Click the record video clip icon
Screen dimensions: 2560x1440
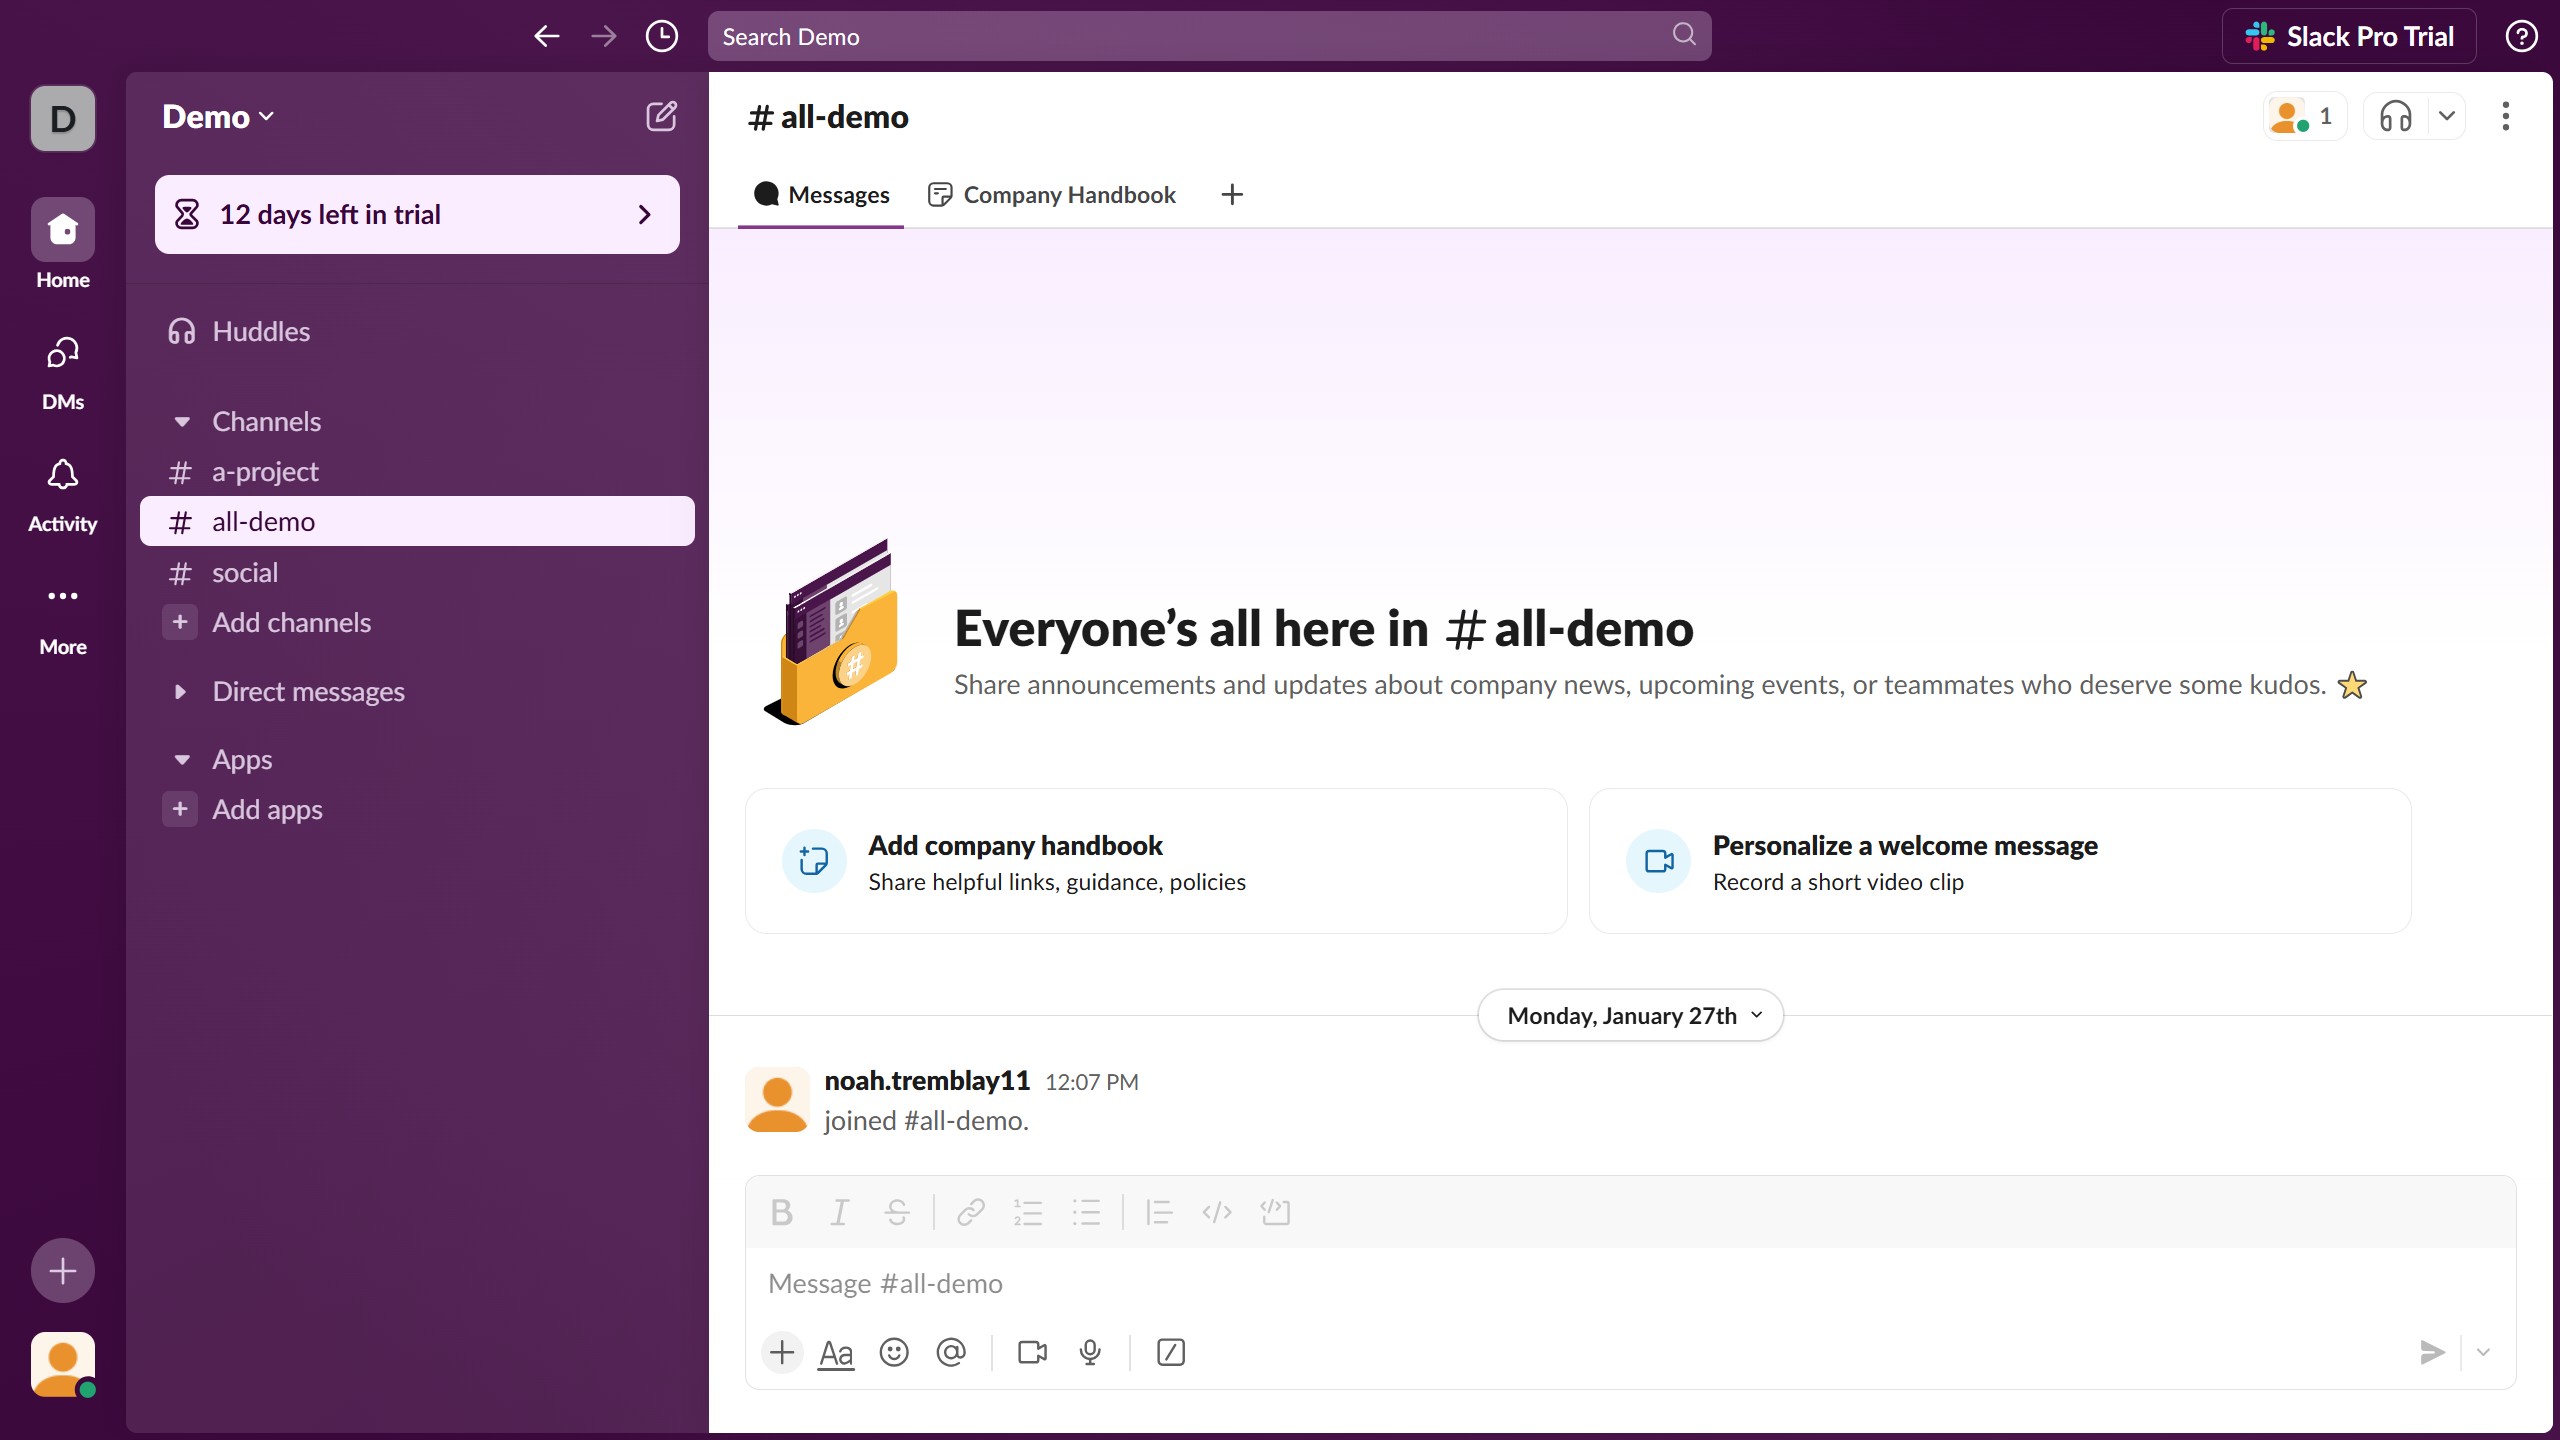(x=1032, y=1352)
